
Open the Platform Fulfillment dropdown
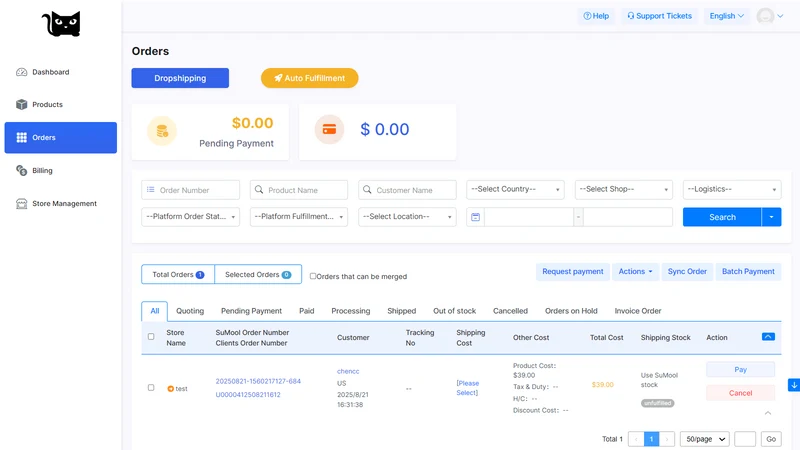(299, 217)
